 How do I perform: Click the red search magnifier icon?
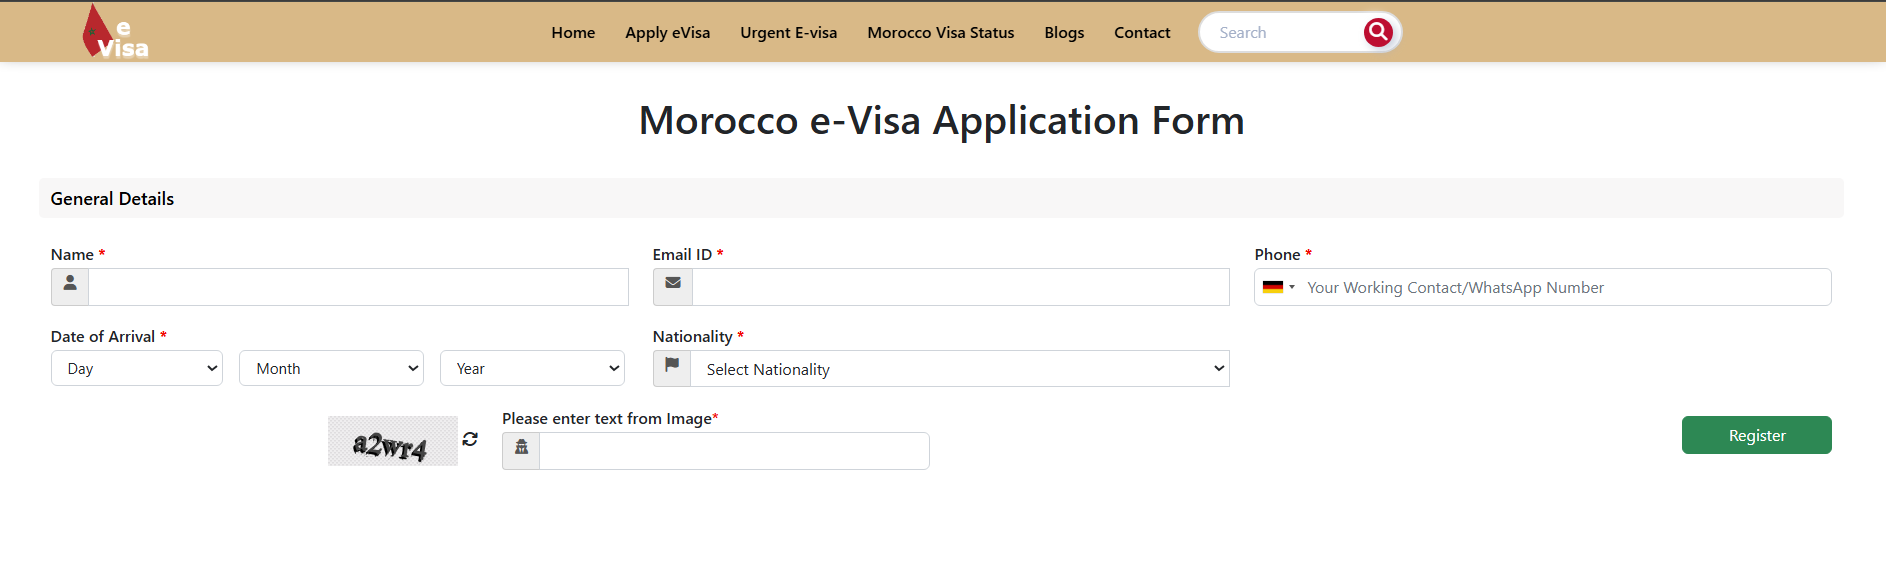pos(1377,32)
